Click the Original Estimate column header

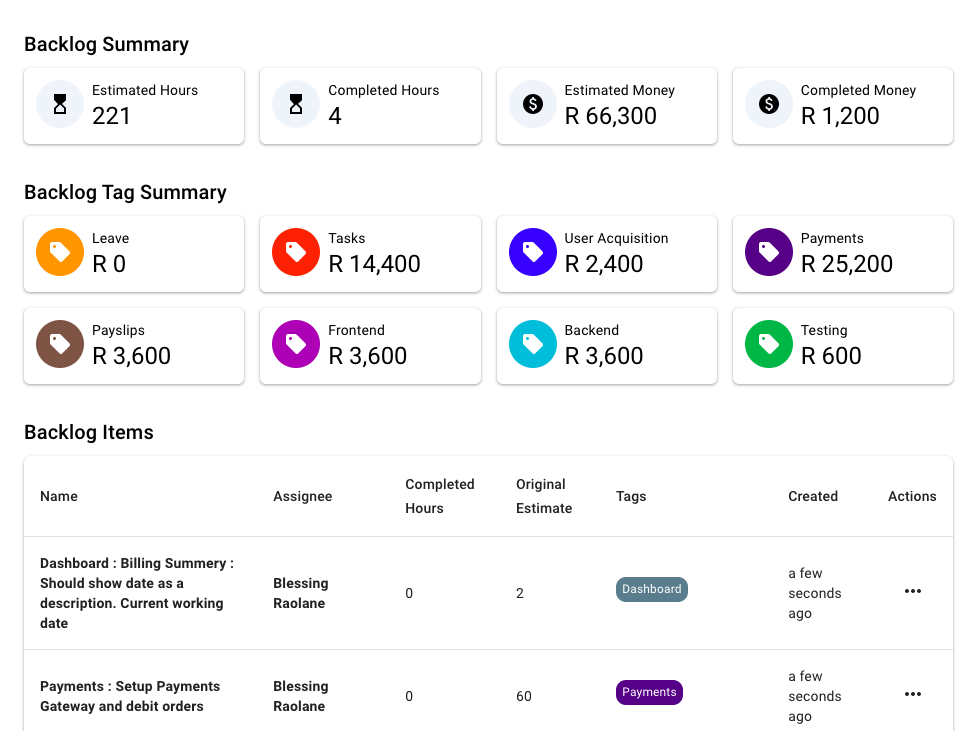544,496
